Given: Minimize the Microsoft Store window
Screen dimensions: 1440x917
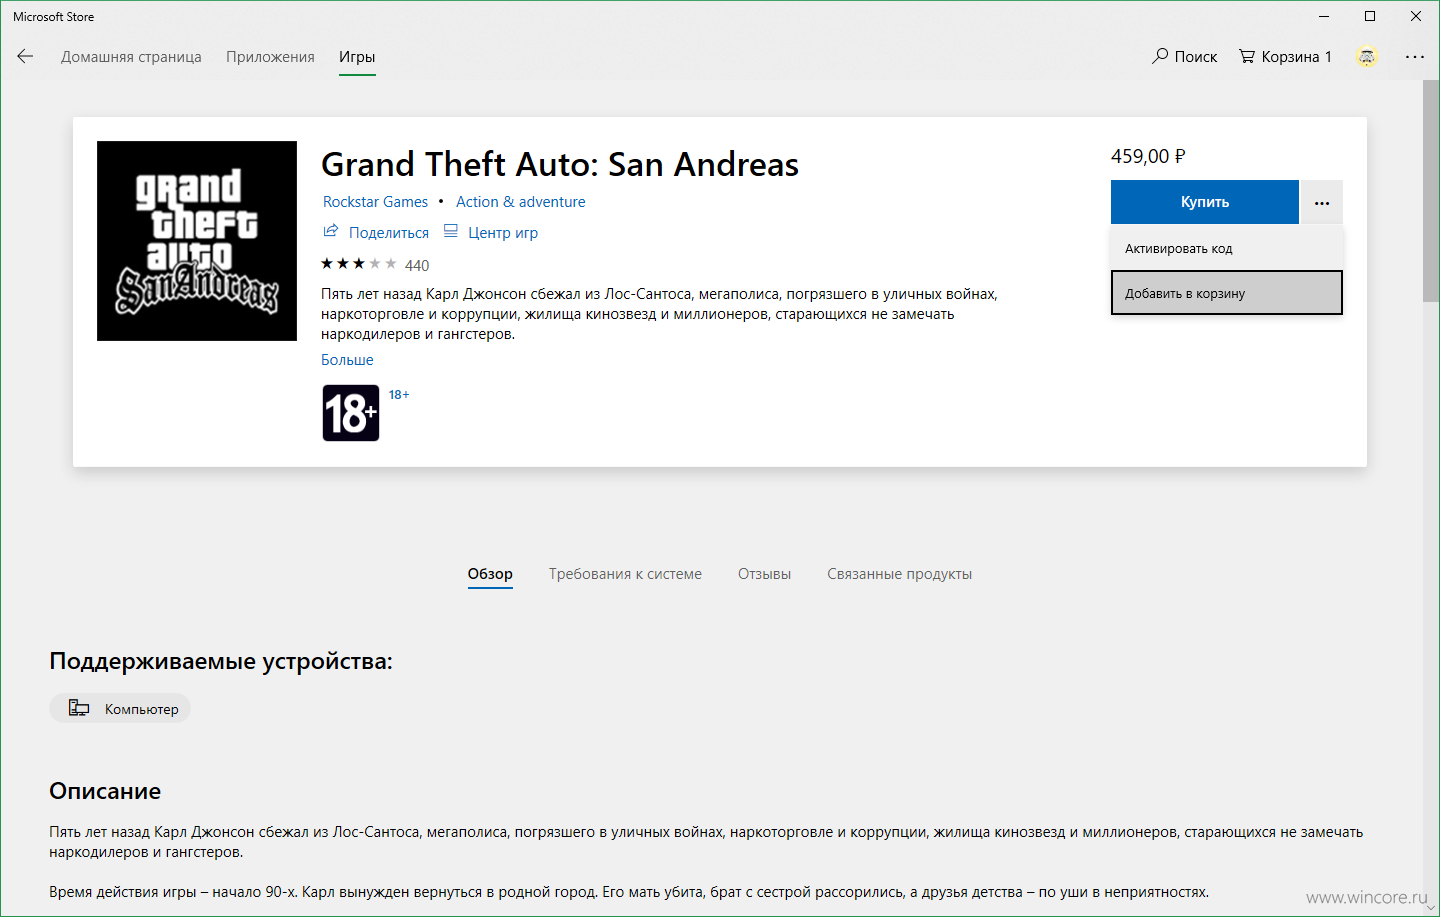Looking at the screenshot, I should click(x=1324, y=16).
